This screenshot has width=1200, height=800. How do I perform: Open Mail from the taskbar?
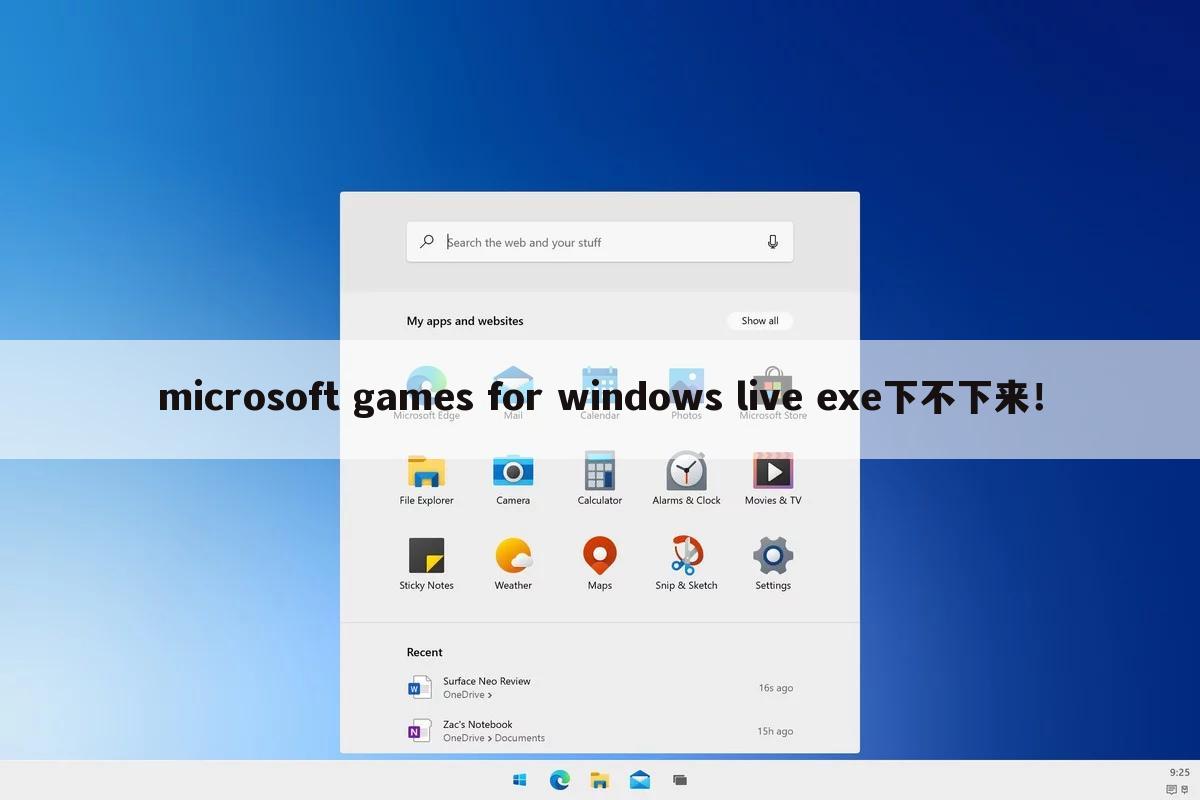click(x=640, y=780)
